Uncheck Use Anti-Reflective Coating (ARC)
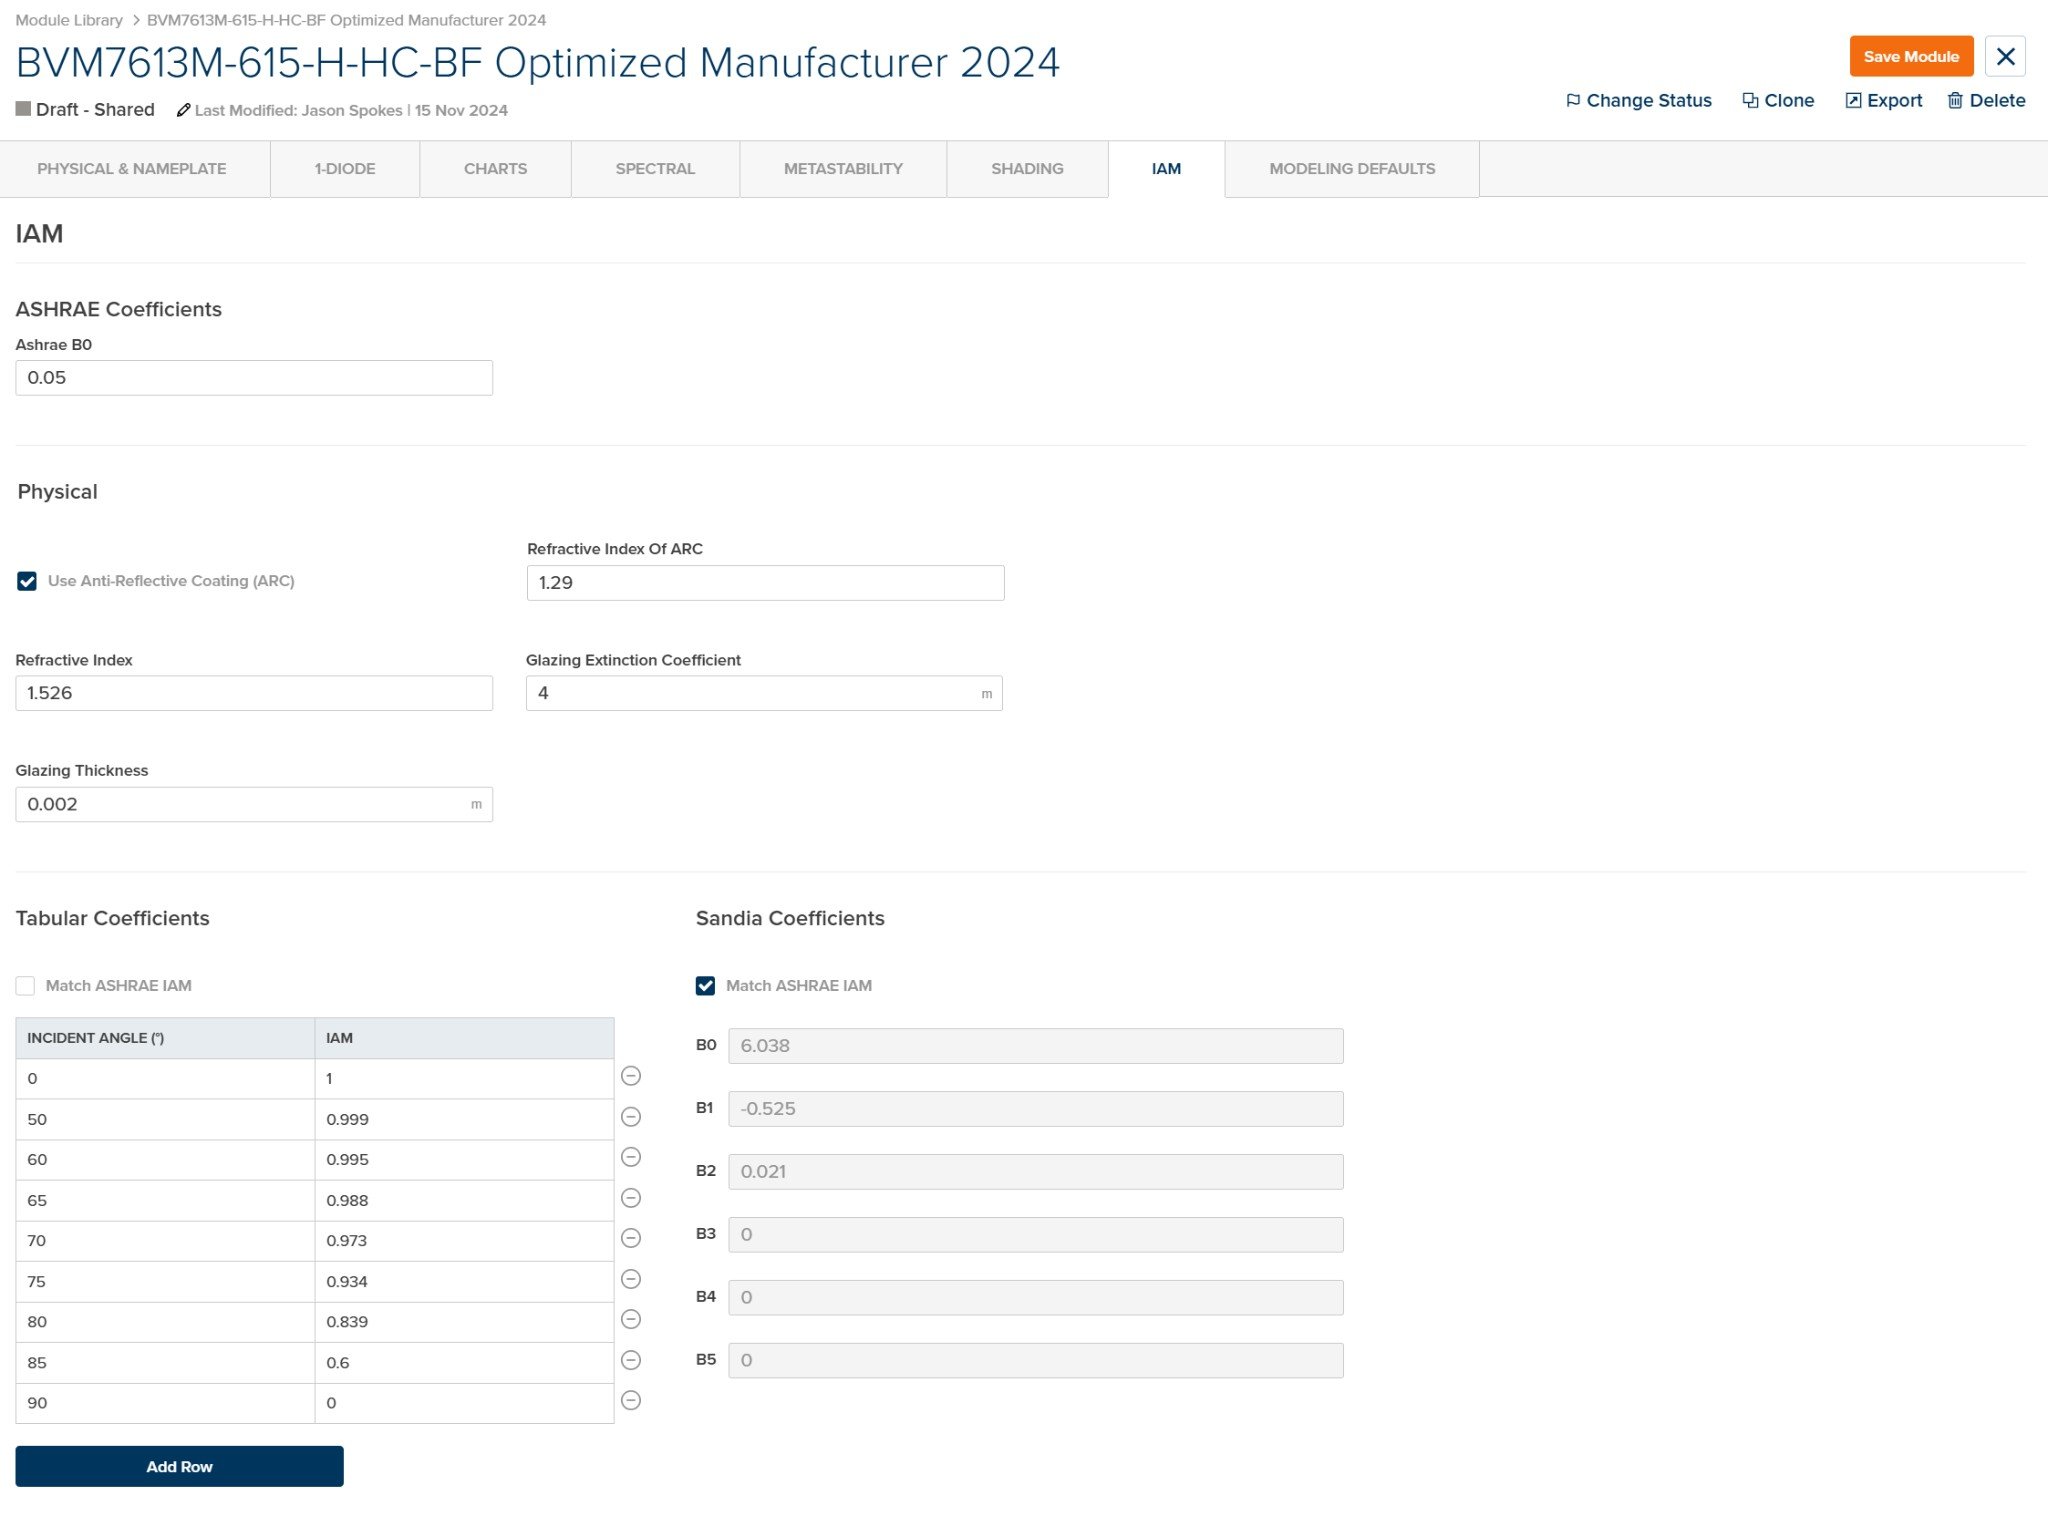 coord(27,581)
